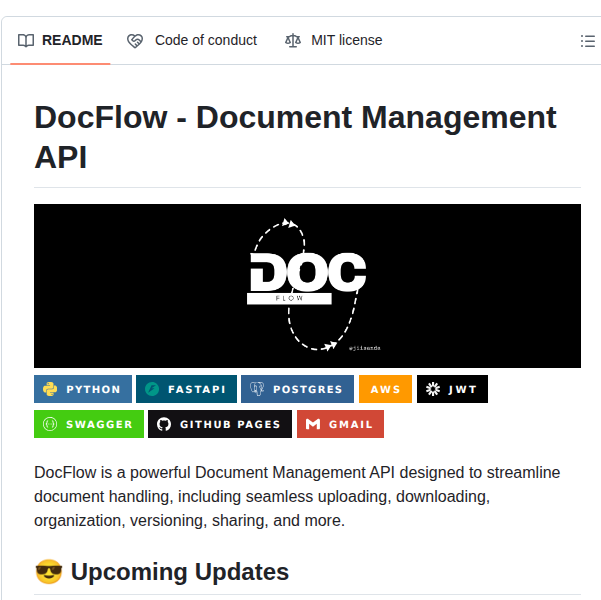Image resolution: width=601 pixels, height=600 pixels.
Task: Open the MIT license tab
Action: coord(333,40)
